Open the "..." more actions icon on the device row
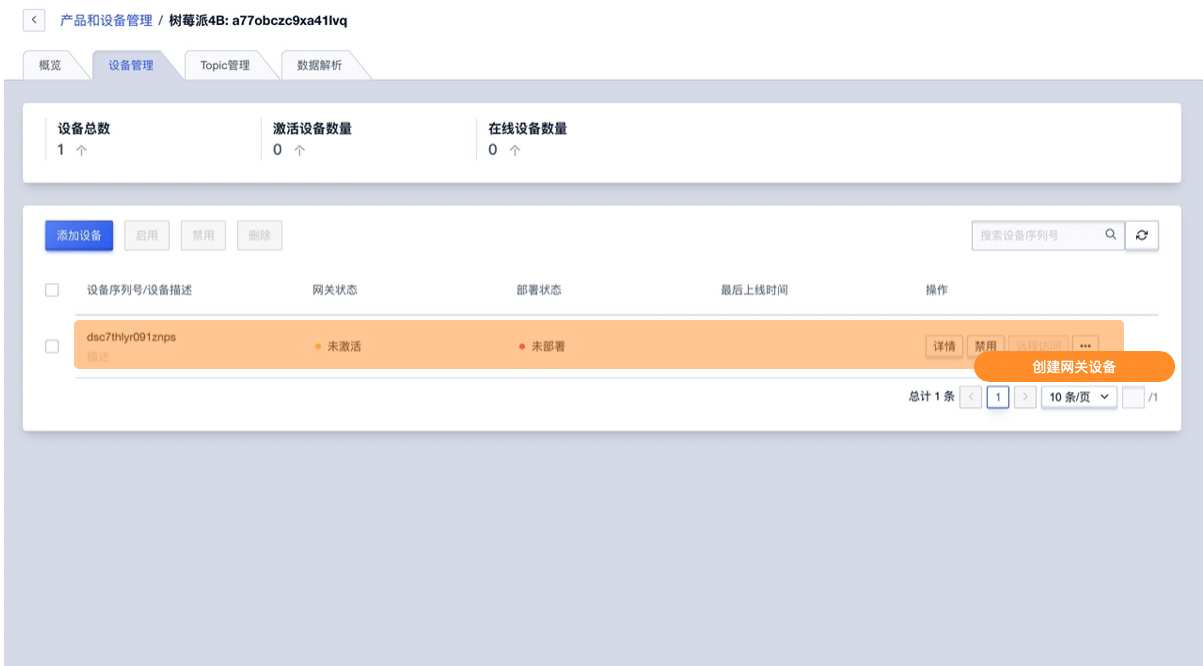 (1086, 345)
